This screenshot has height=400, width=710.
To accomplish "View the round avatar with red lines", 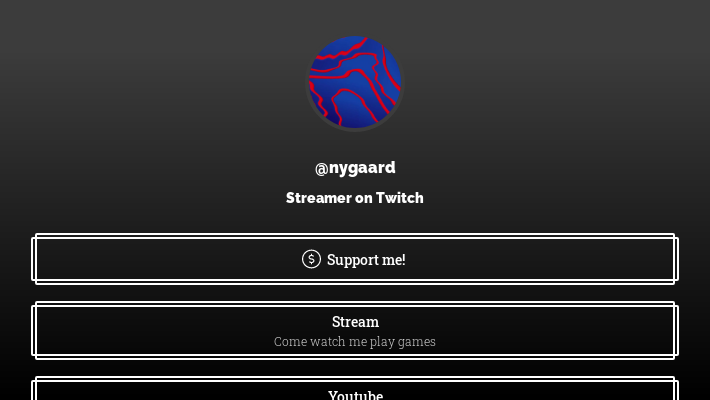I will 355,82.
